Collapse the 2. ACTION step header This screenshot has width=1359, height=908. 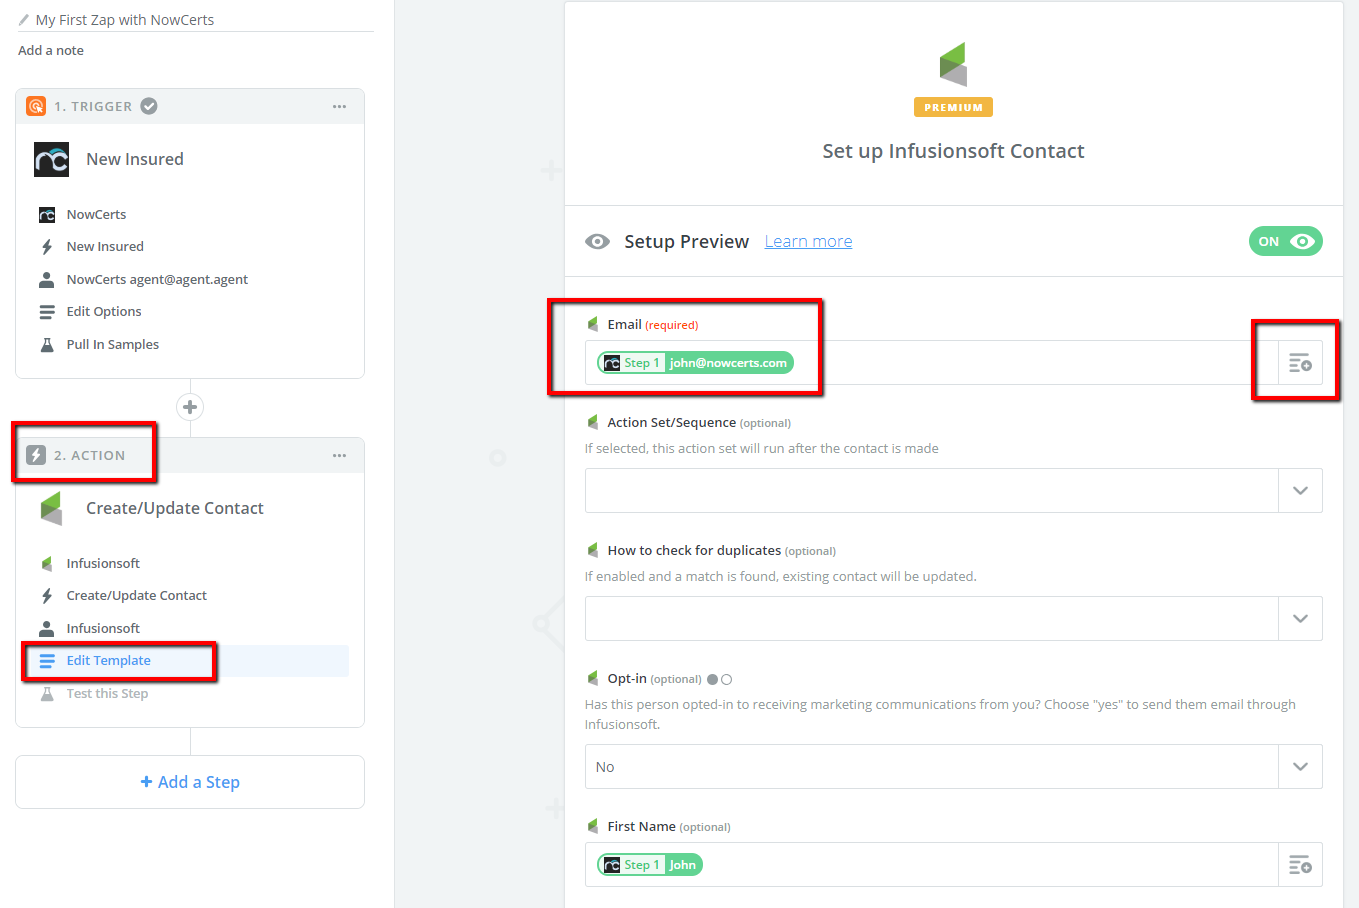click(x=190, y=455)
